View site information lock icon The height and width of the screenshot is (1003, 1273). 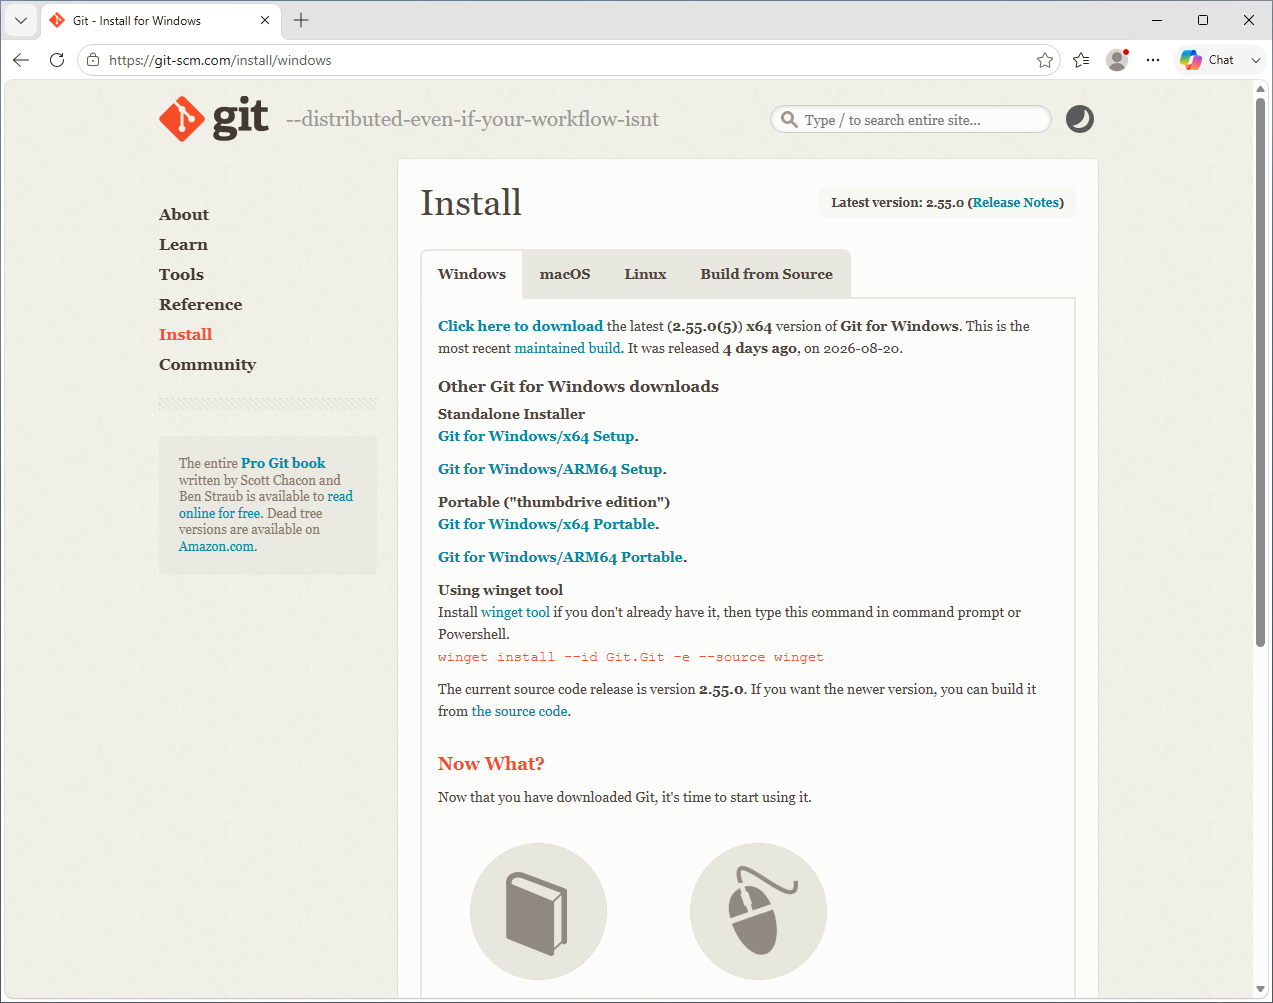coord(93,60)
